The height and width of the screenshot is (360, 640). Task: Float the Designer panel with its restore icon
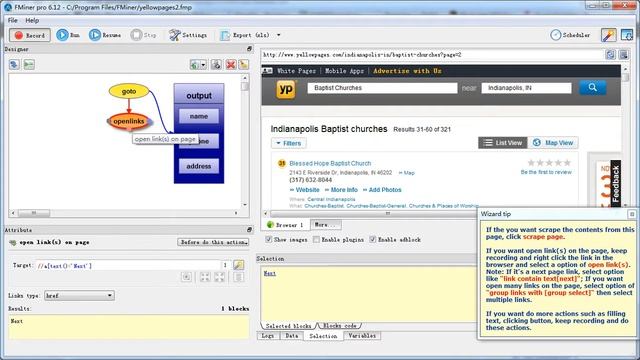pos(249,49)
